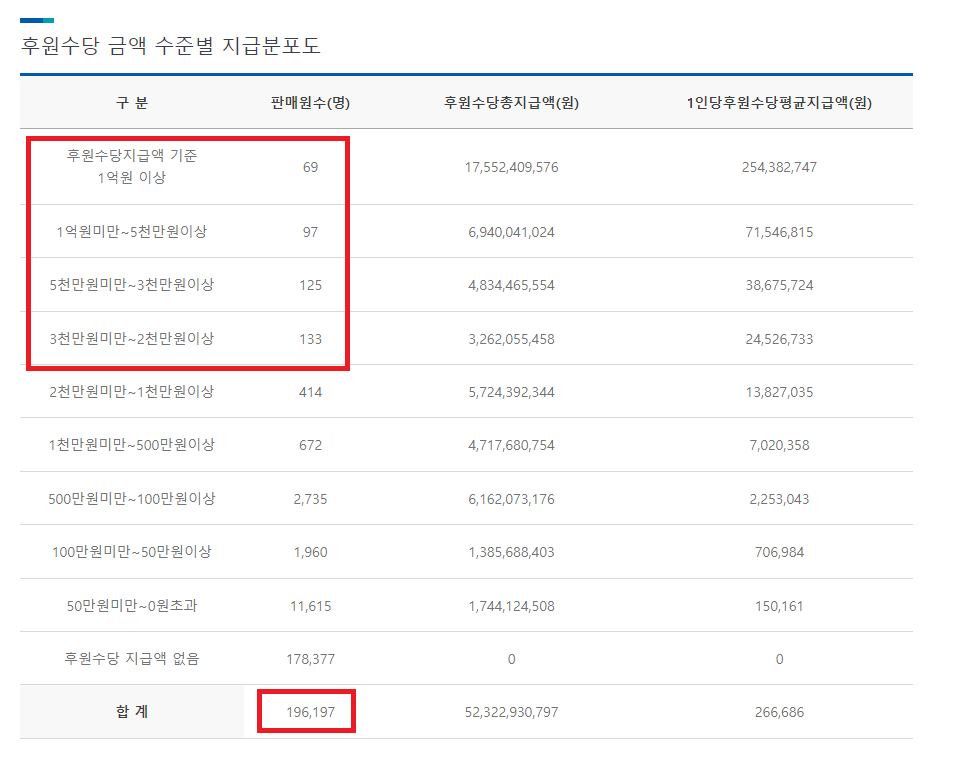Click total payout 1,385,688,403

pyautogui.click(x=511, y=552)
